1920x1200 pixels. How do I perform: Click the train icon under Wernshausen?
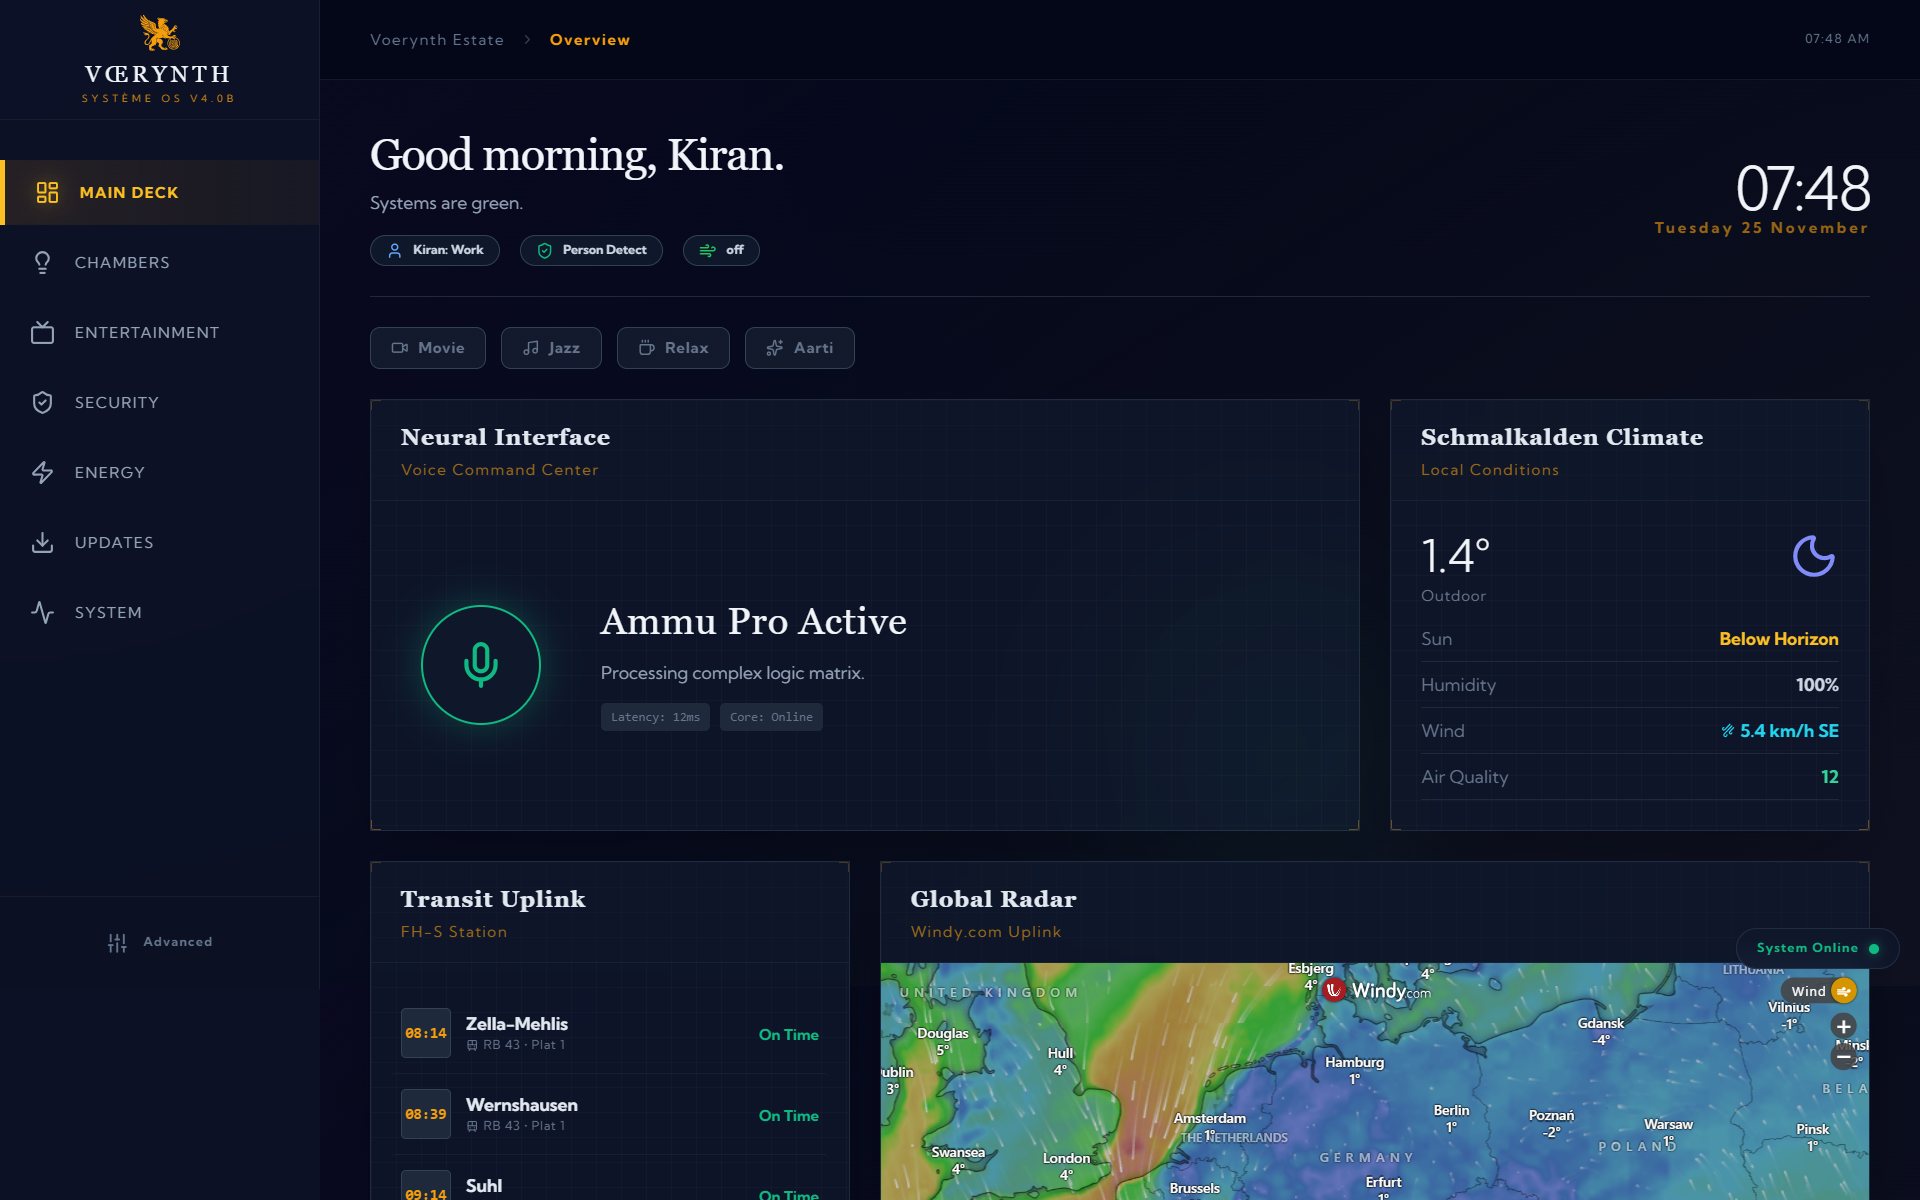(472, 1126)
